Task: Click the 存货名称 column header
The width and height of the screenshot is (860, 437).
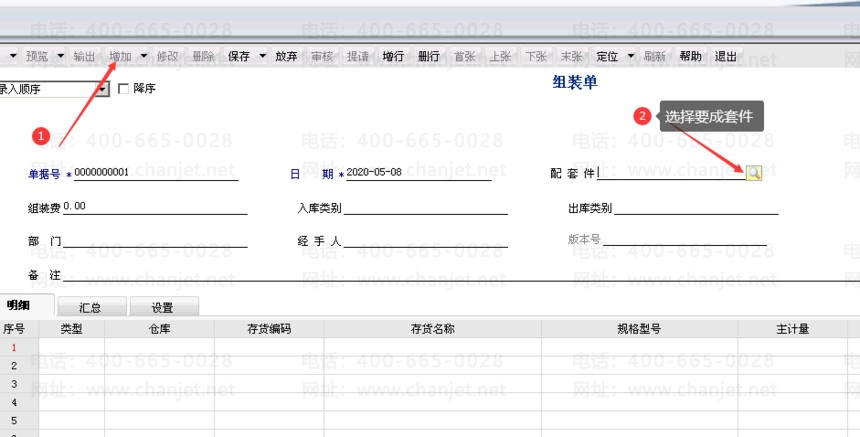Action: 433,329
